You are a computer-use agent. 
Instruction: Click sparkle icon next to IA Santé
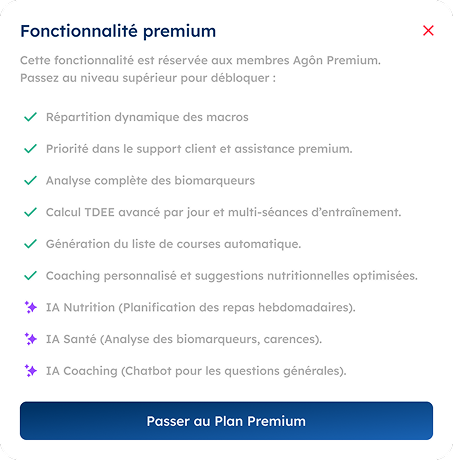[31, 339]
